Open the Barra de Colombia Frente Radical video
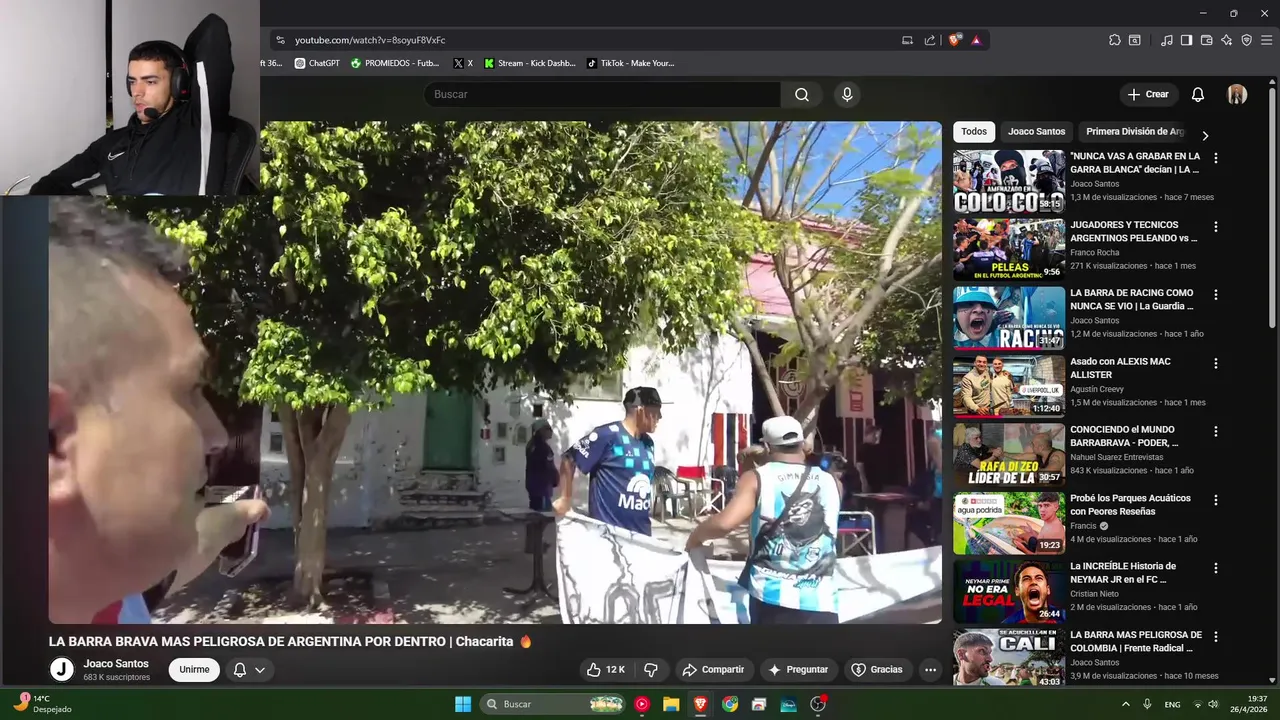 (1009, 657)
